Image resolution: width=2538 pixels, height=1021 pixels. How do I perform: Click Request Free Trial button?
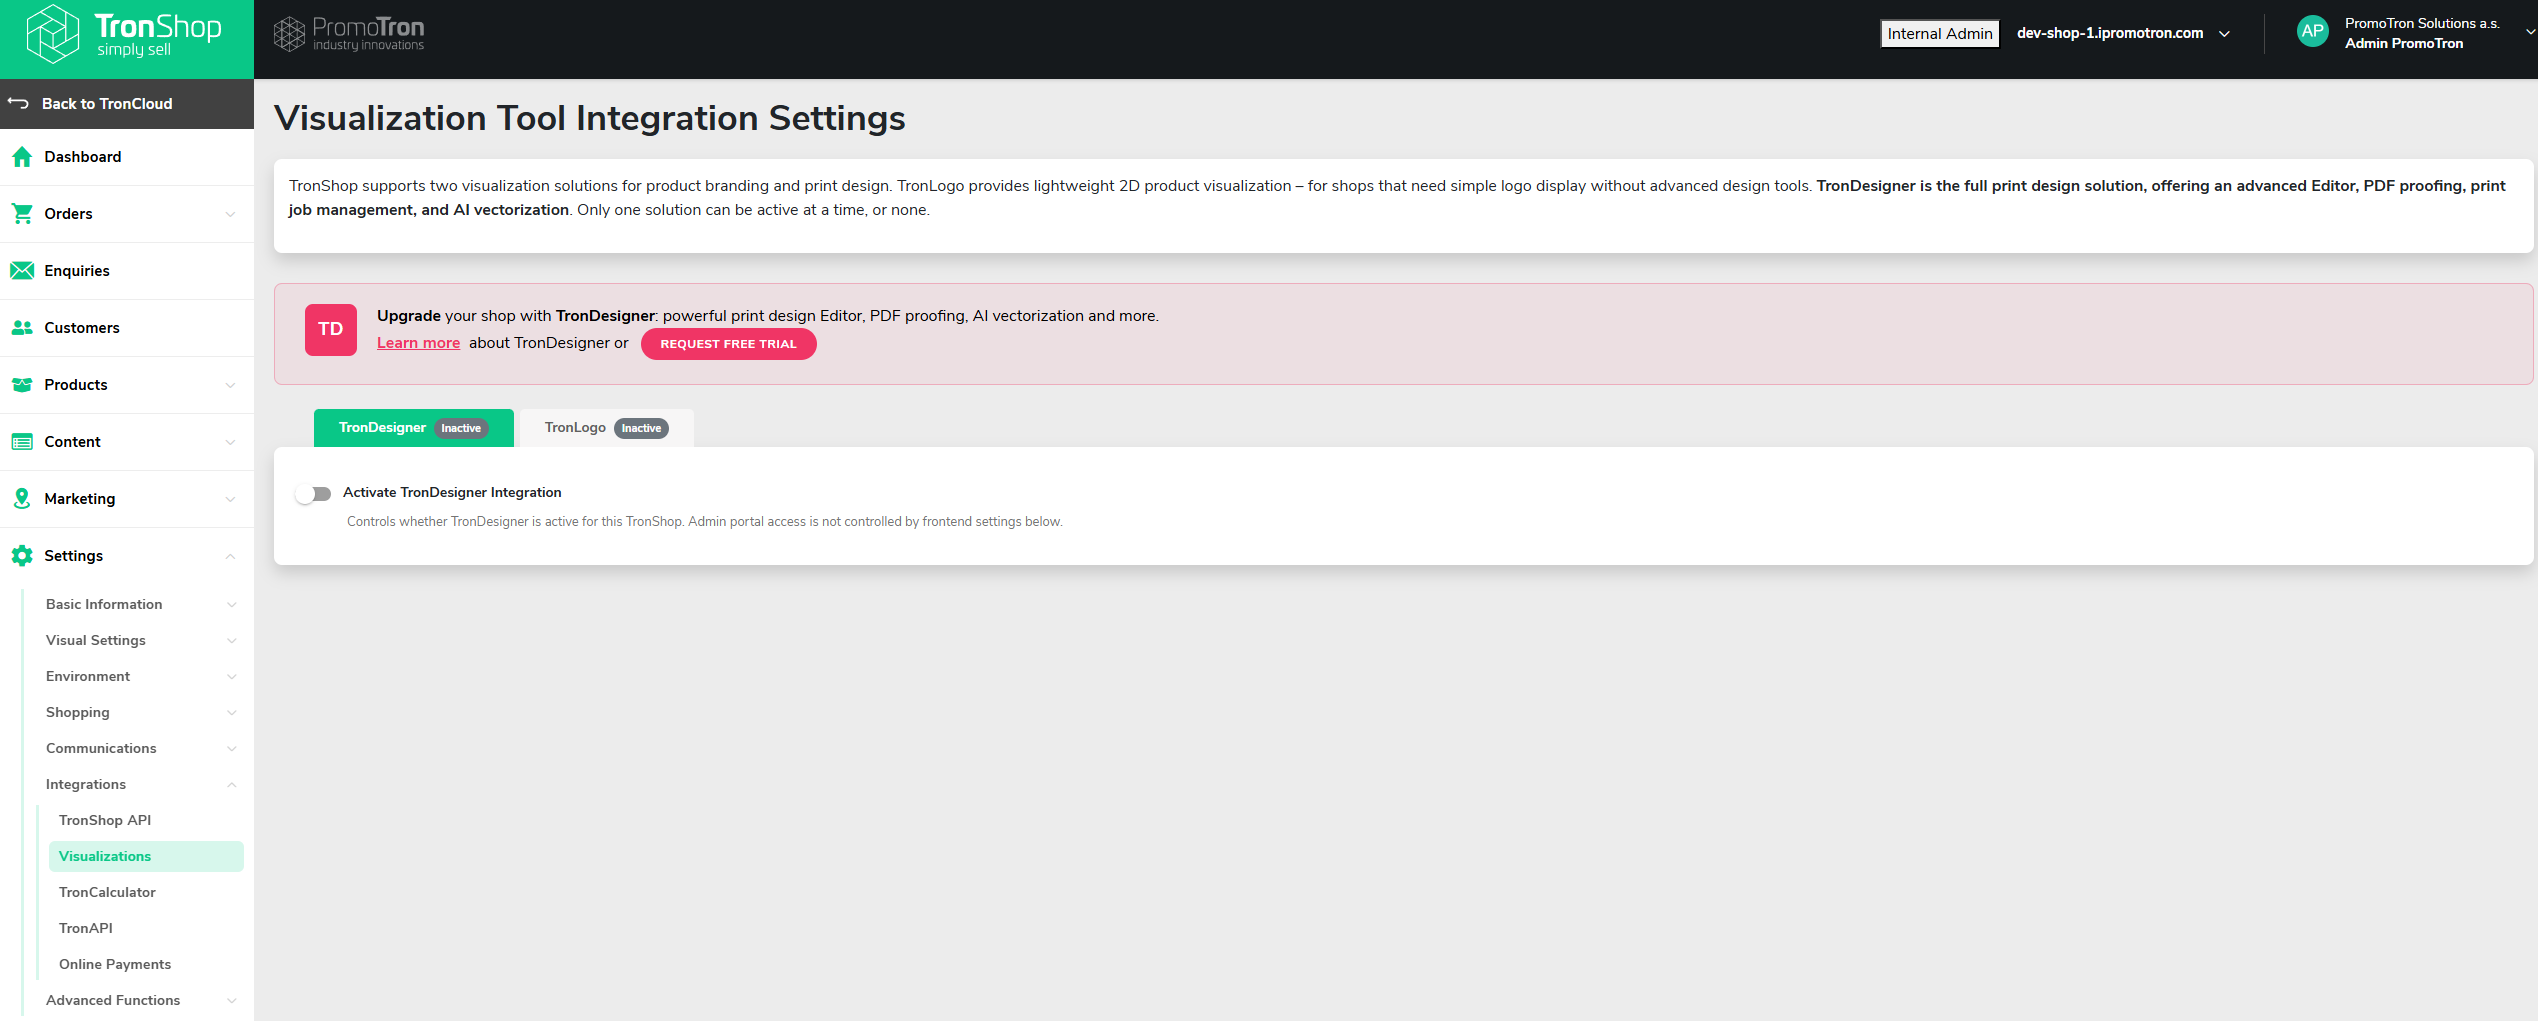click(728, 344)
